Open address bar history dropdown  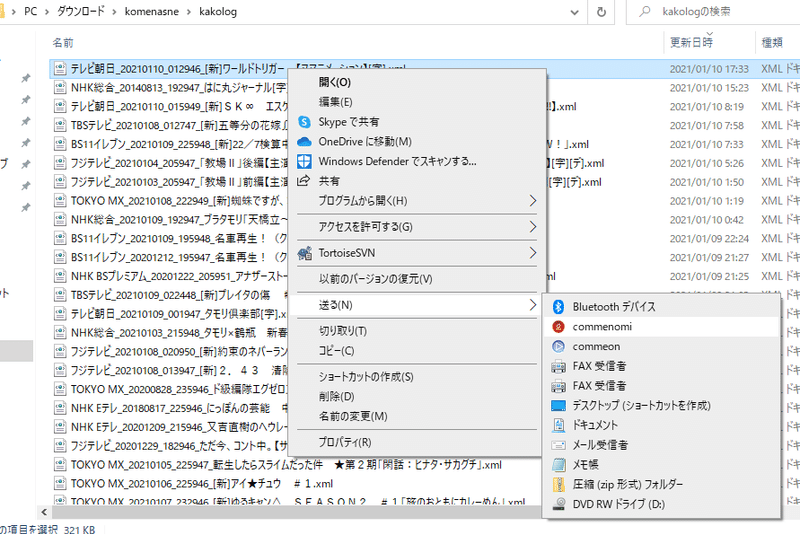(575, 12)
